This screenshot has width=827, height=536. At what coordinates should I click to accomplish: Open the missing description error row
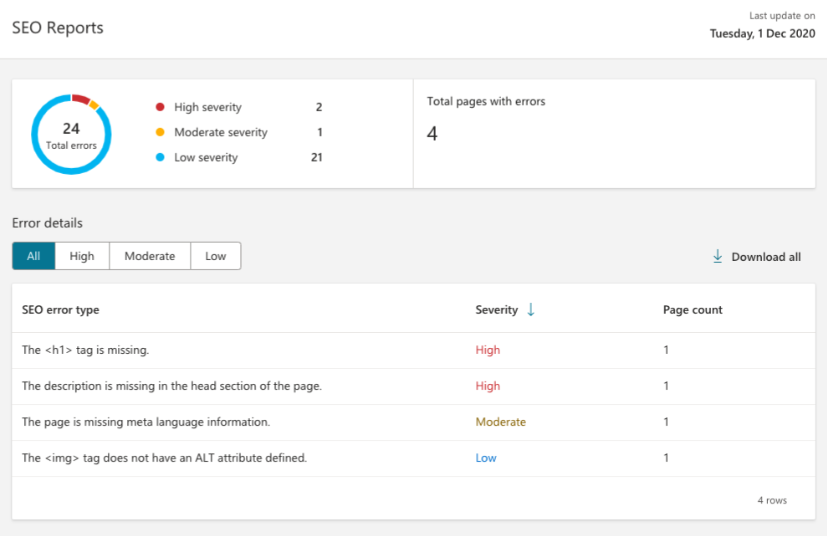coord(171,386)
